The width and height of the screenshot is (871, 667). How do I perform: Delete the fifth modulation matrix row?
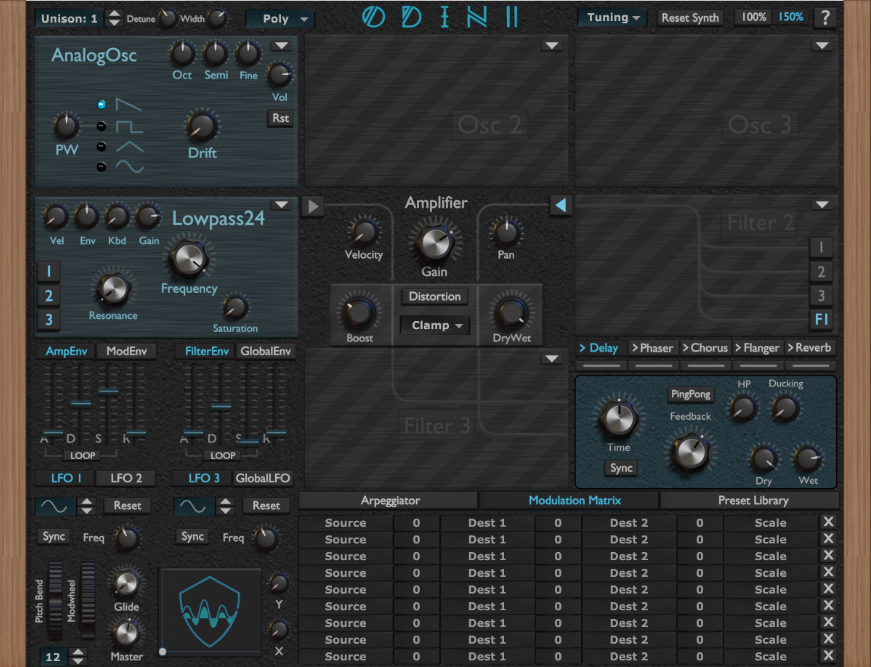point(828,589)
